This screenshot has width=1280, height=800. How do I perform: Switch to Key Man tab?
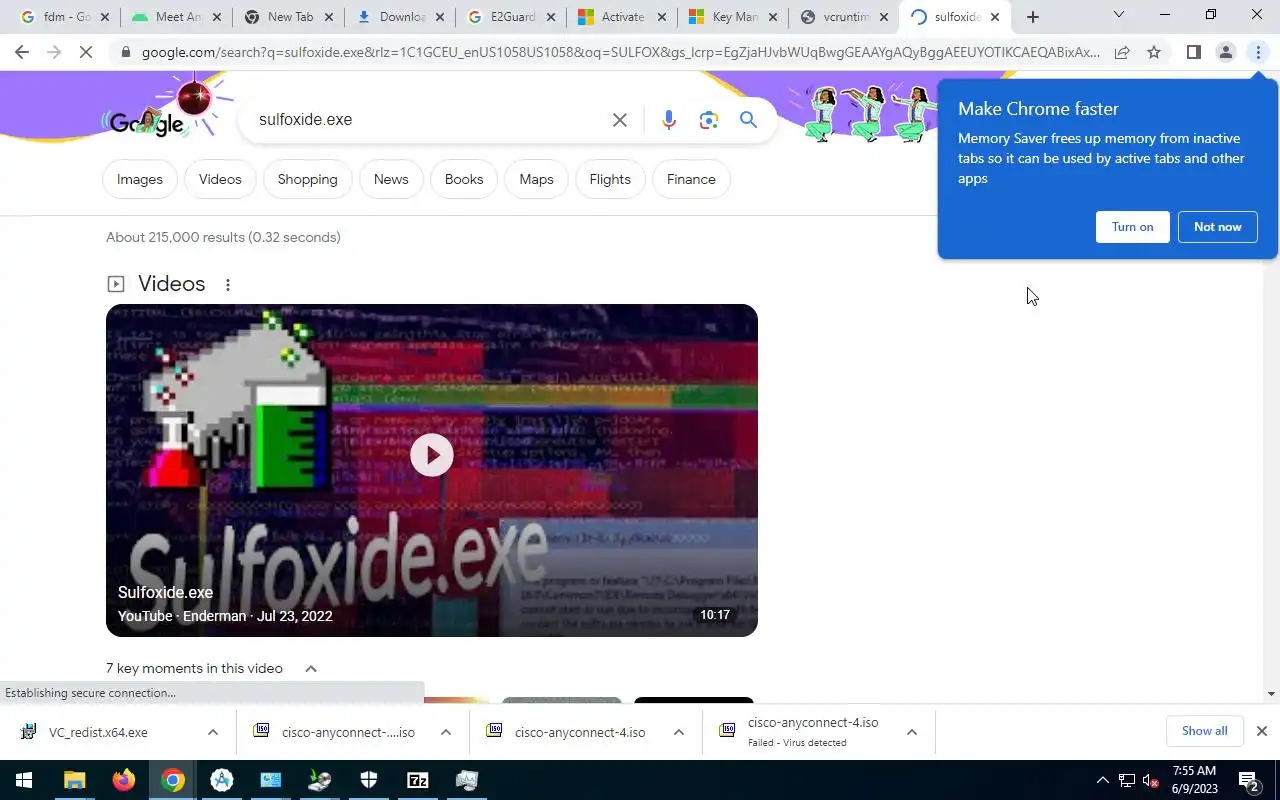tap(732, 17)
